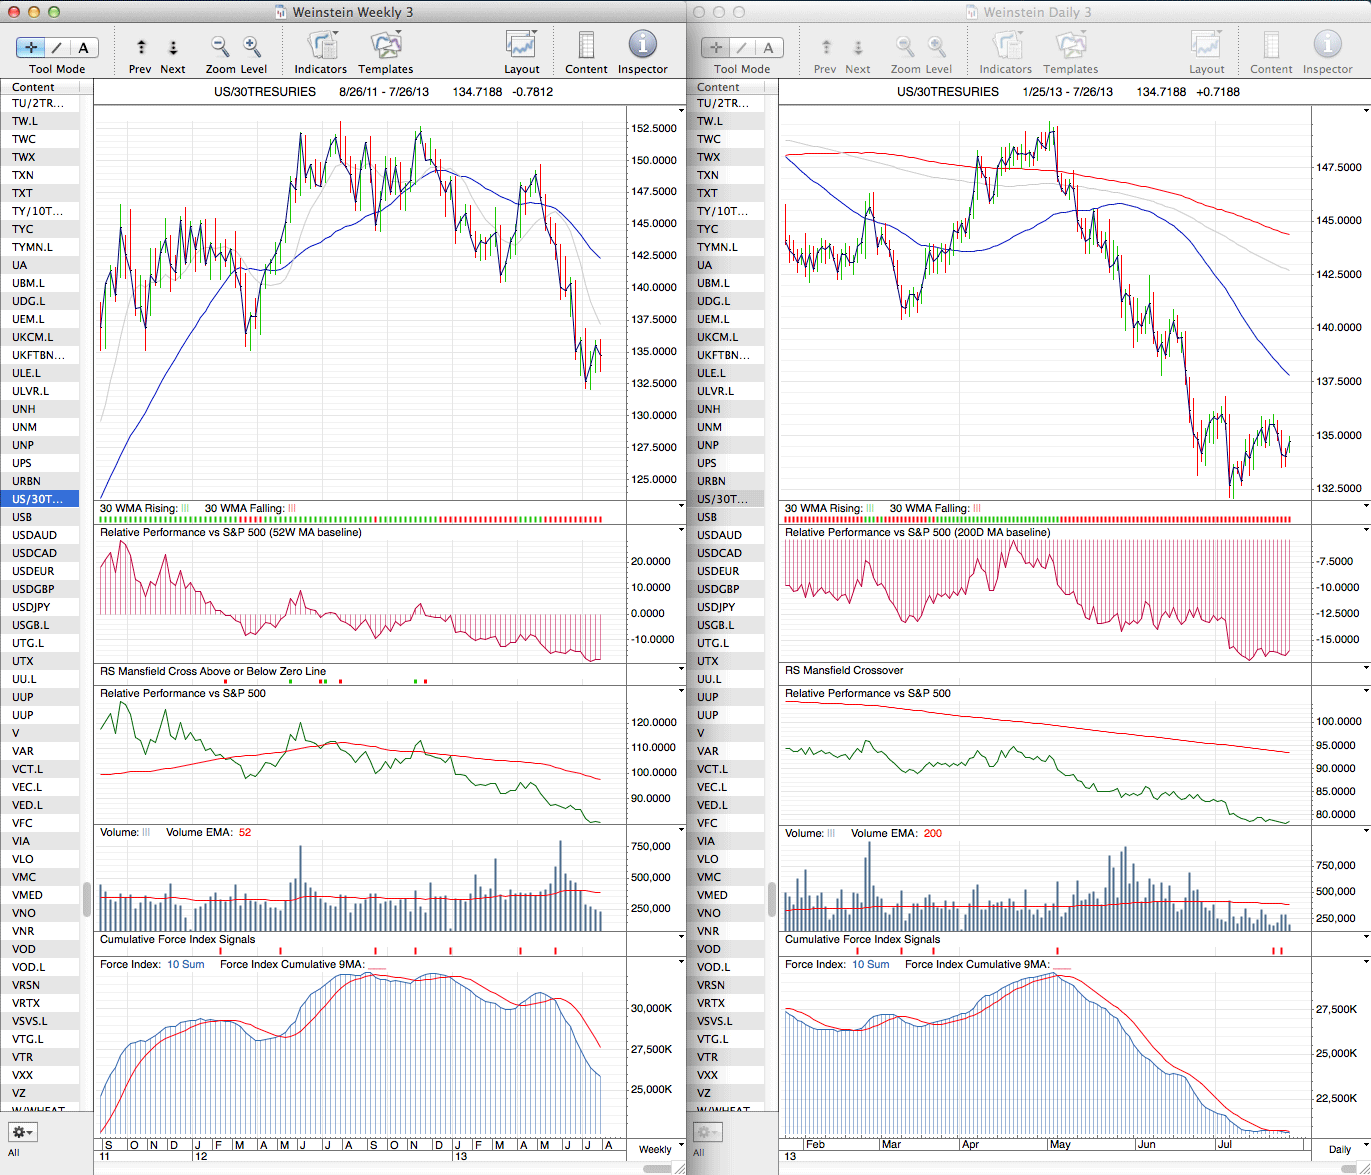Open the gear action menu below symbol list

22,1132
